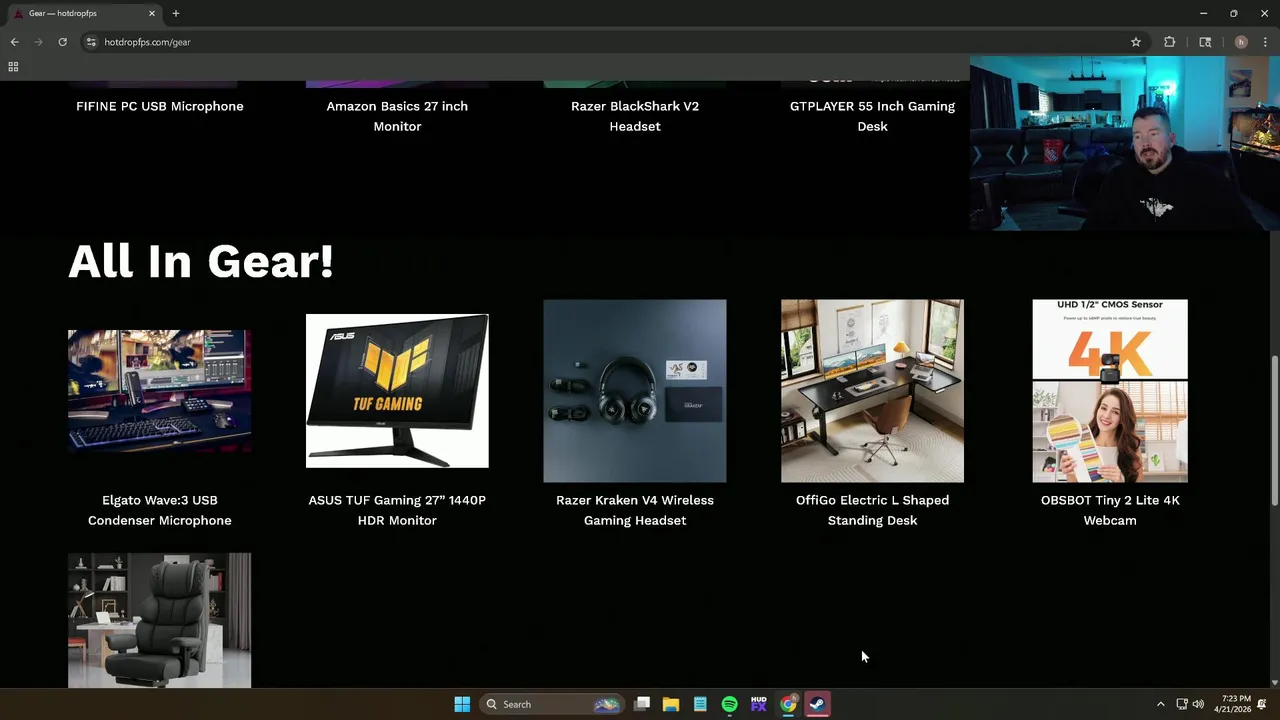The image size is (1280, 720).
Task: Bookmark this page with the star icon
Action: (x=1136, y=42)
